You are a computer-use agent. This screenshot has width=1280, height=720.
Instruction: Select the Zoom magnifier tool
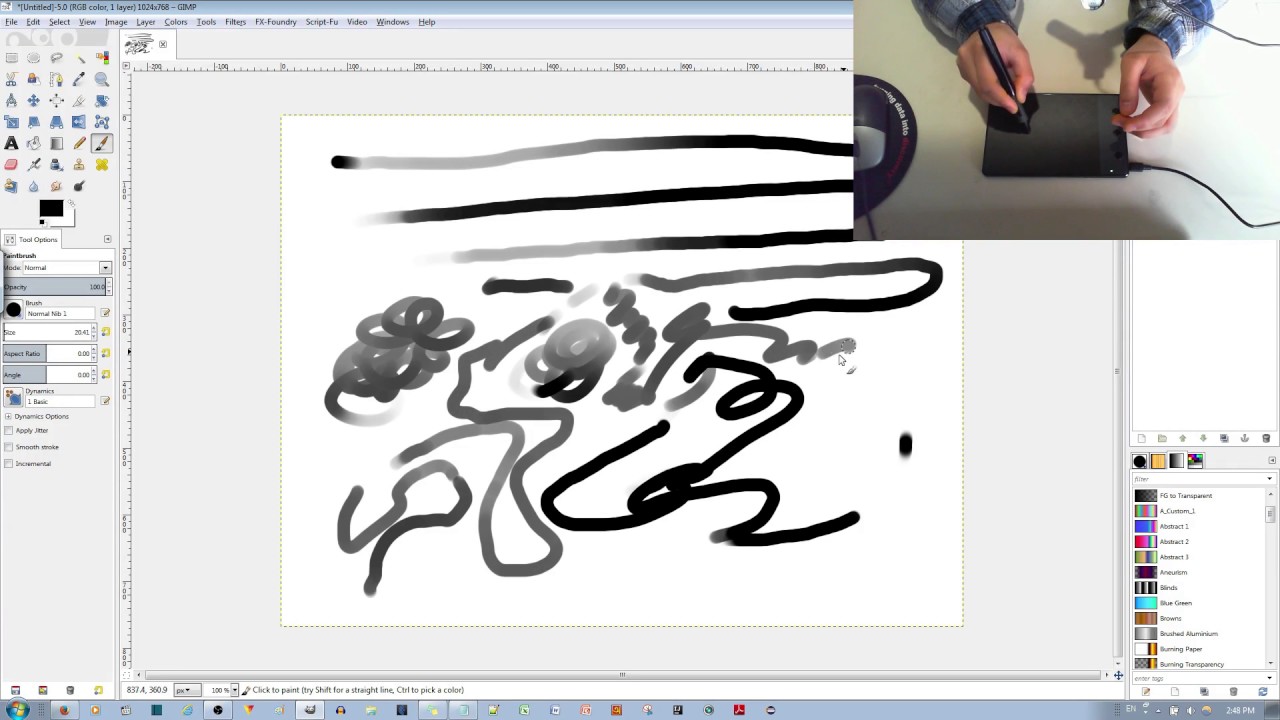click(x=102, y=79)
